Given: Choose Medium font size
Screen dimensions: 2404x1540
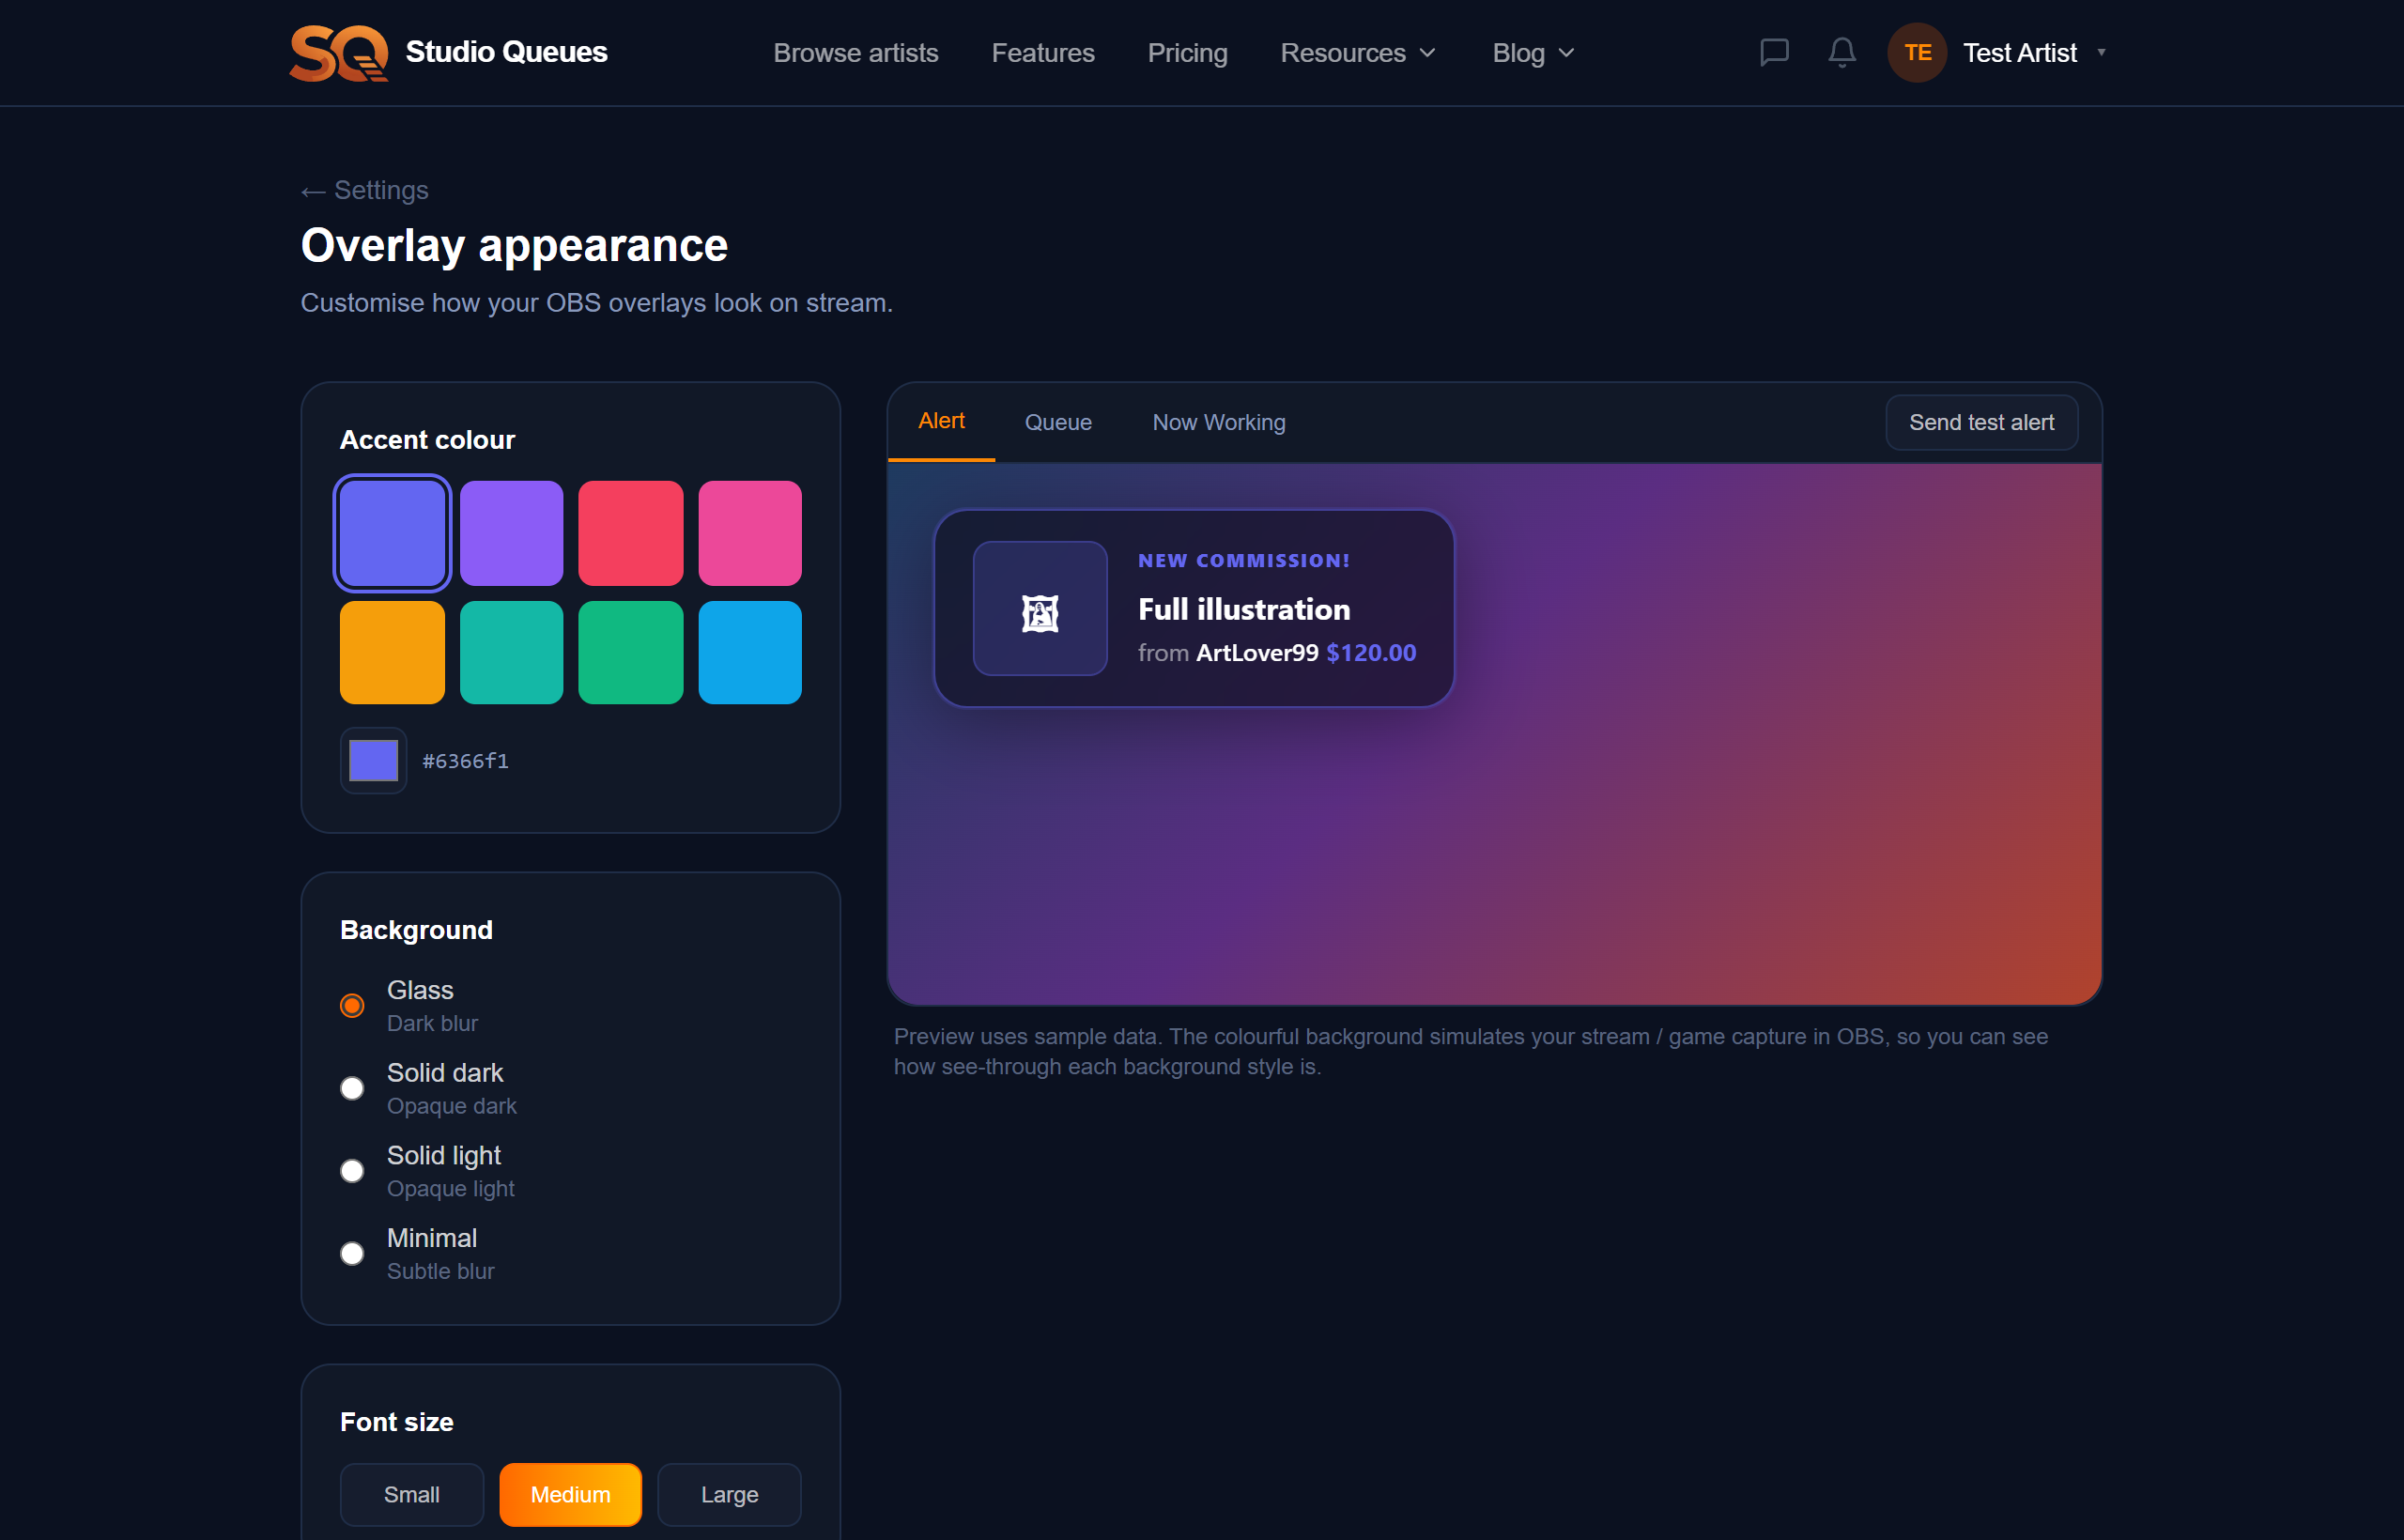Looking at the screenshot, I should pos(570,1495).
